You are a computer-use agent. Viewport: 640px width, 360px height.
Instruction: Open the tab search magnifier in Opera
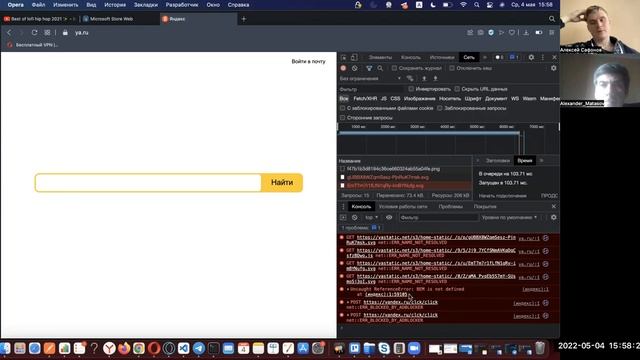tap(552, 19)
